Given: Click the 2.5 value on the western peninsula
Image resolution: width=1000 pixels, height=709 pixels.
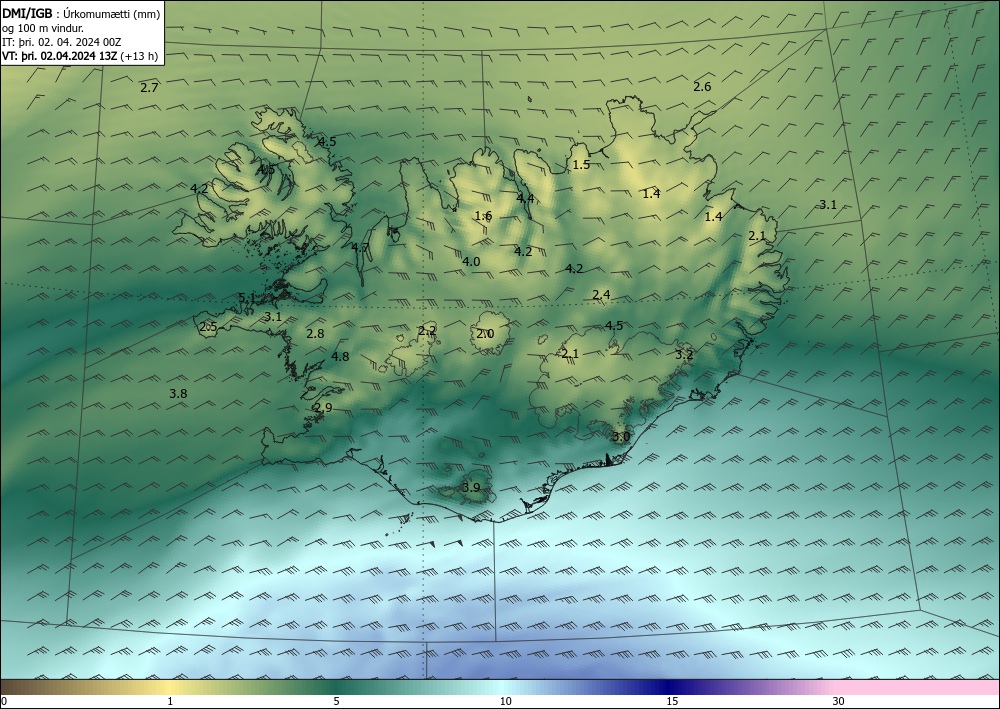Looking at the screenshot, I should click(209, 327).
